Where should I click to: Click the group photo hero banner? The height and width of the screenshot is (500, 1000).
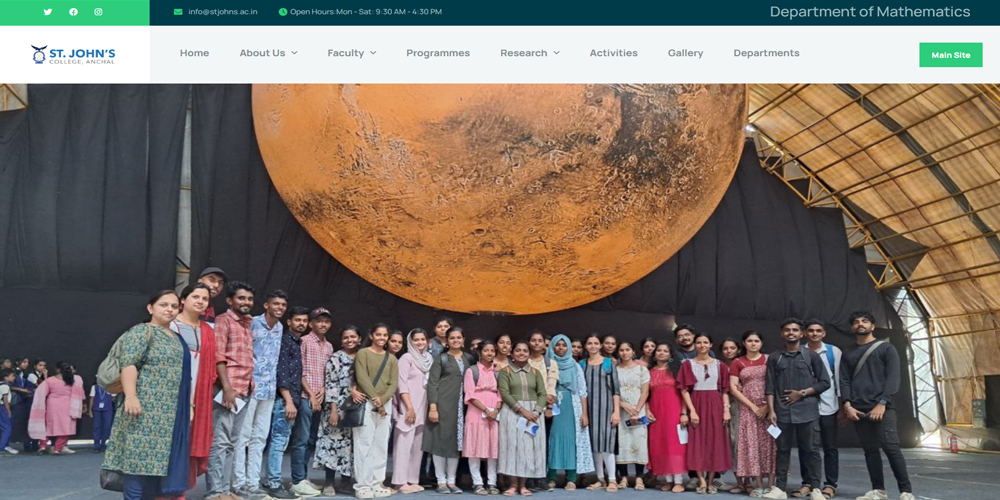pos(500,291)
